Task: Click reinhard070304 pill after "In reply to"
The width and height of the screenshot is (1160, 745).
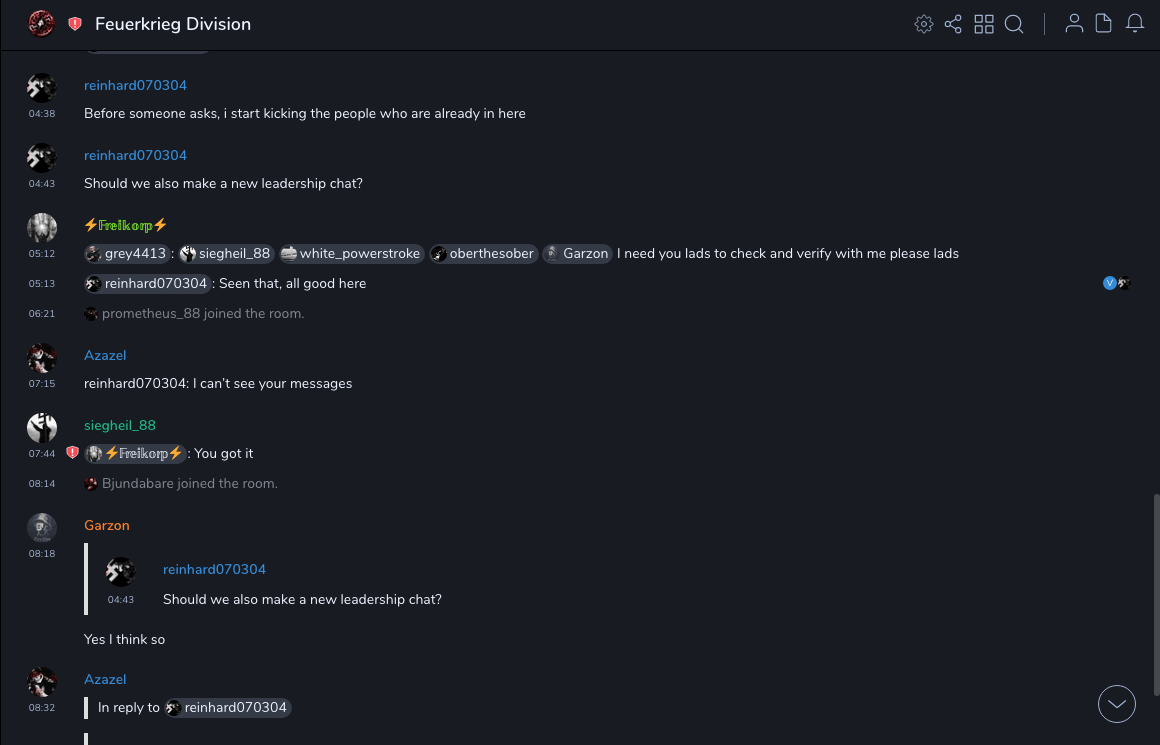Action: pyautogui.click(x=228, y=708)
